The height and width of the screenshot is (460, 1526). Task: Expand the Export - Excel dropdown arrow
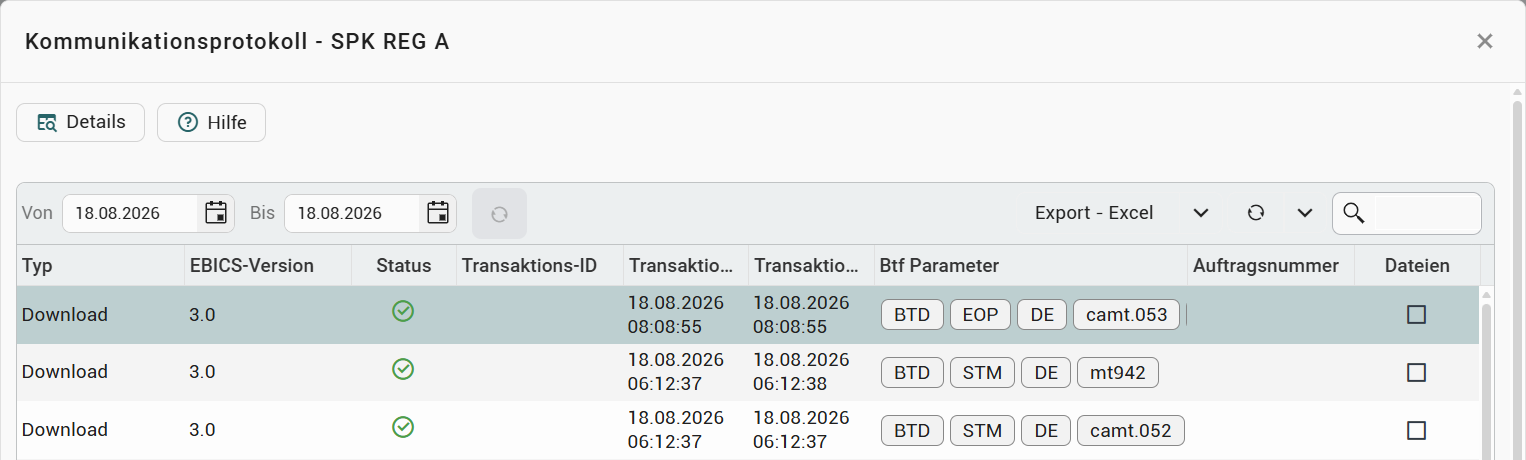[x=1202, y=213]
